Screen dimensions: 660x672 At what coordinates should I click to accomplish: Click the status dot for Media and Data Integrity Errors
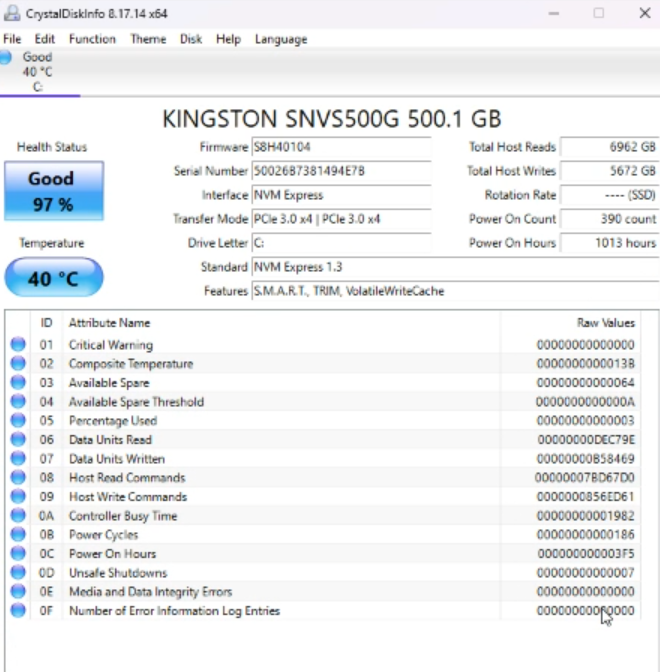tap(18, 591)
